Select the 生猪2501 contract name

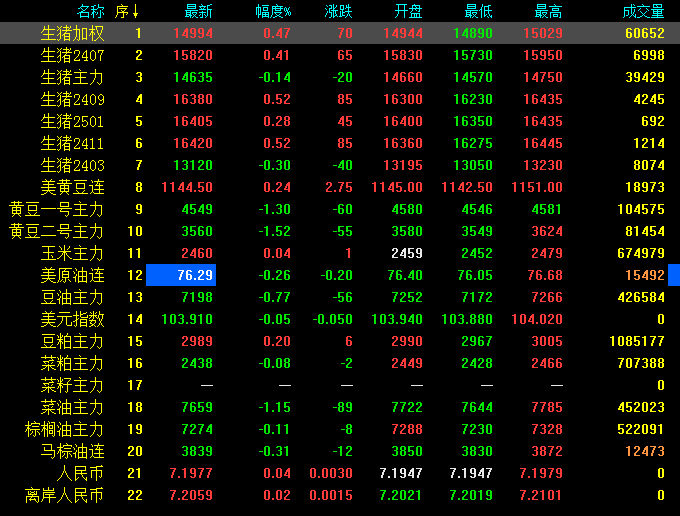pos(72,121)
